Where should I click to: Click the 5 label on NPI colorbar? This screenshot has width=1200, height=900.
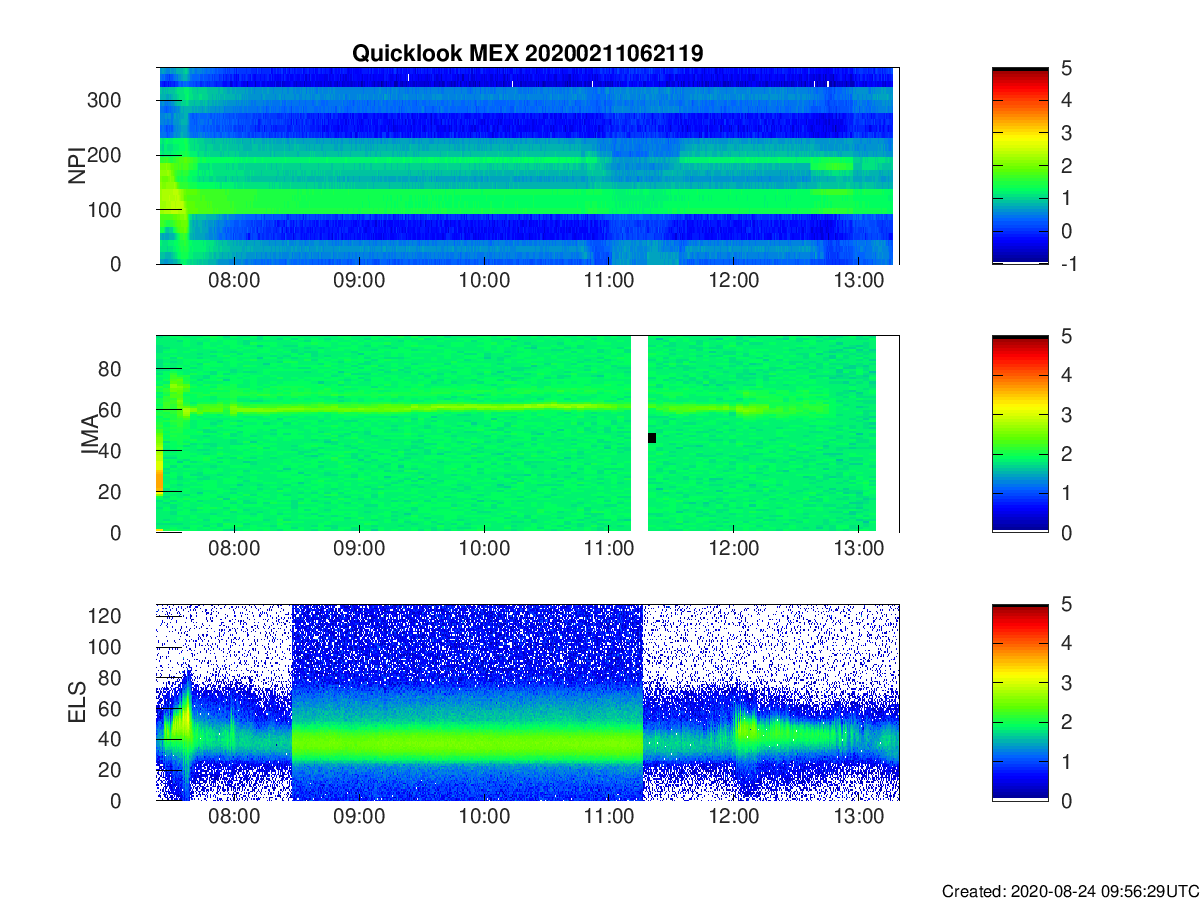tap(1066, 68)
